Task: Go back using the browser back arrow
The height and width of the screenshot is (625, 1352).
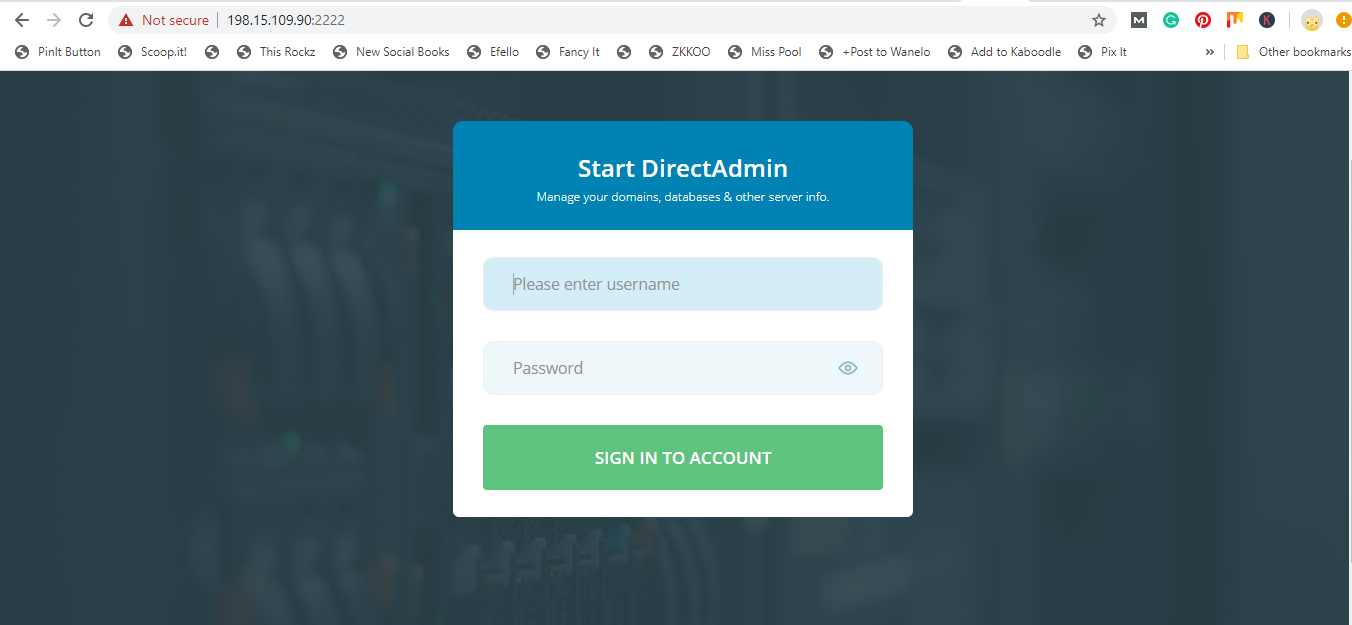Action: pos(22,20)
